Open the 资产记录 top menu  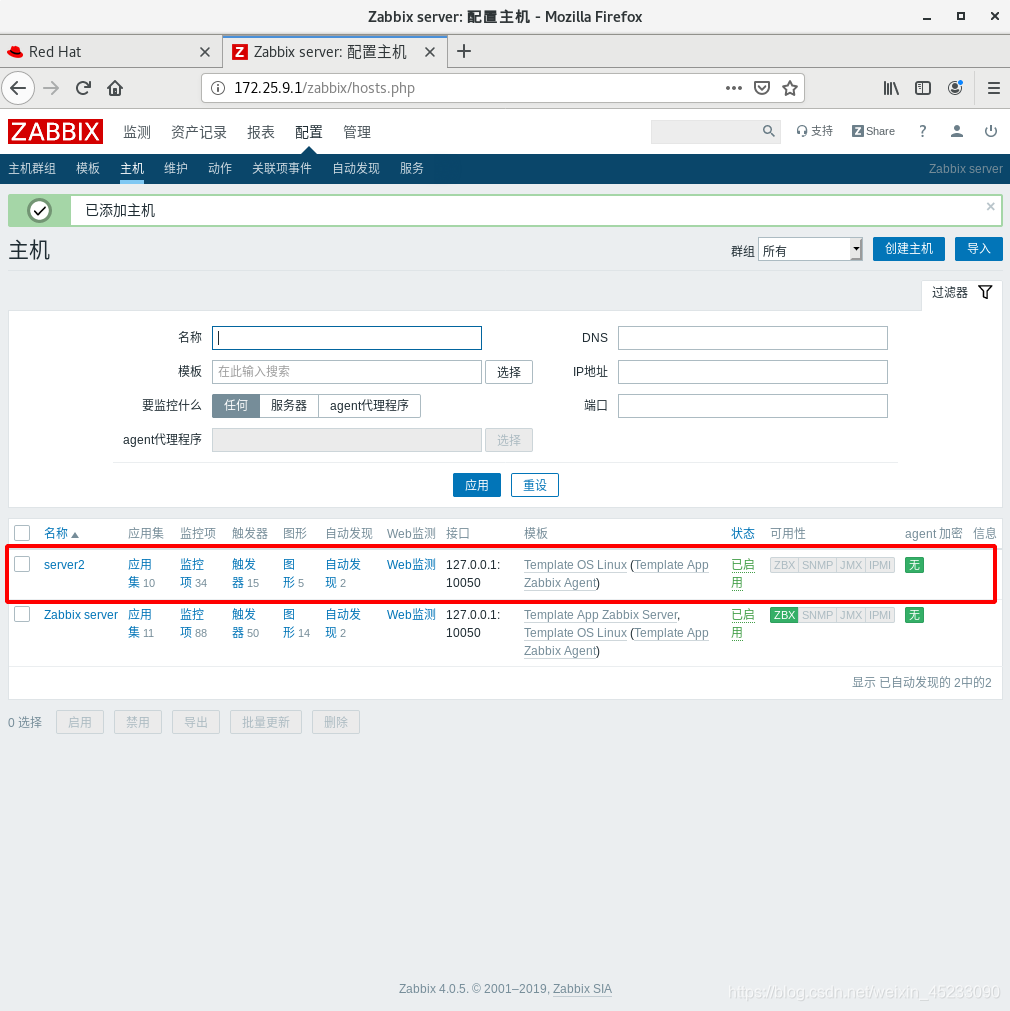pyautogui.click(x=199, y=132)
